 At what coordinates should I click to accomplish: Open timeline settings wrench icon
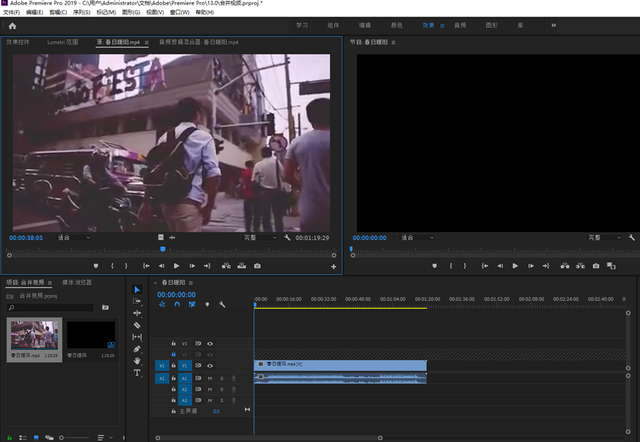pyautogui.click(x=222, y=304)
